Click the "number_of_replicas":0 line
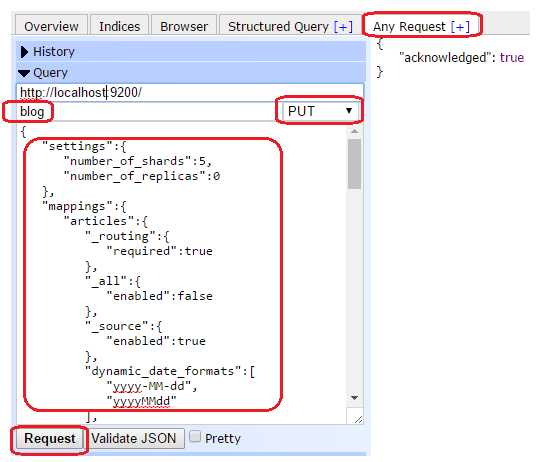 tap(142, 176)
